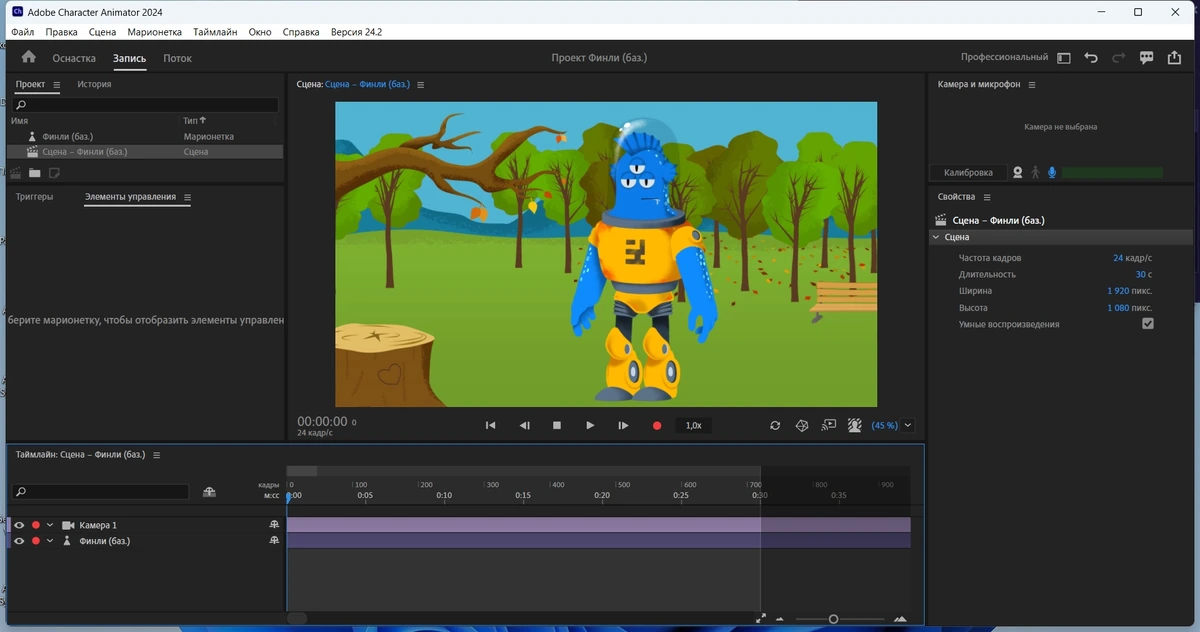1200x632 pixels.
Task: Toggle body tracker input icon
Action: pos(1034,172)
